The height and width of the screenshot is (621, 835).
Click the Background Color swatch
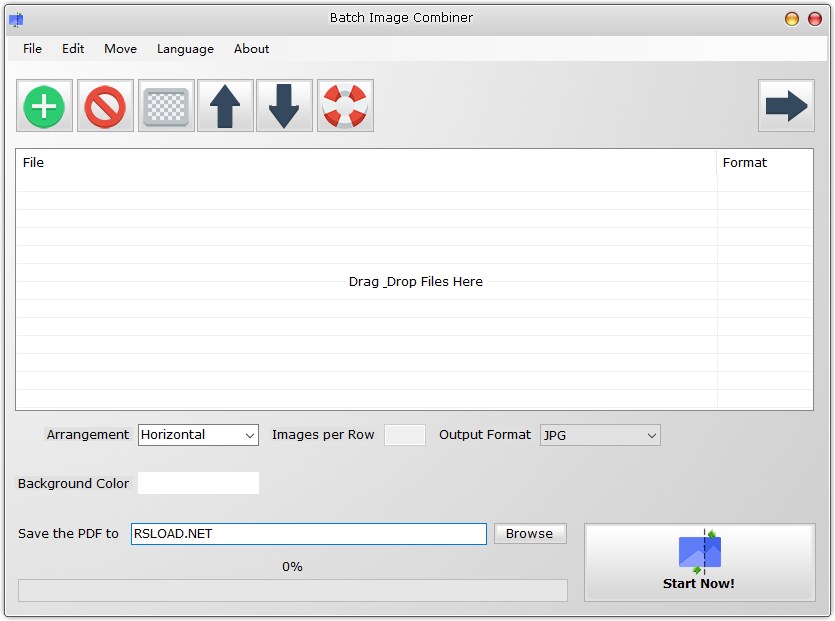(197, 482)
